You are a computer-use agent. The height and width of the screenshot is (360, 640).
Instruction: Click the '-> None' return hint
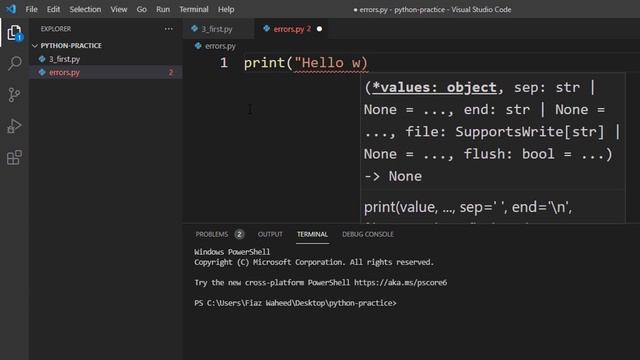tap(393, 176)
